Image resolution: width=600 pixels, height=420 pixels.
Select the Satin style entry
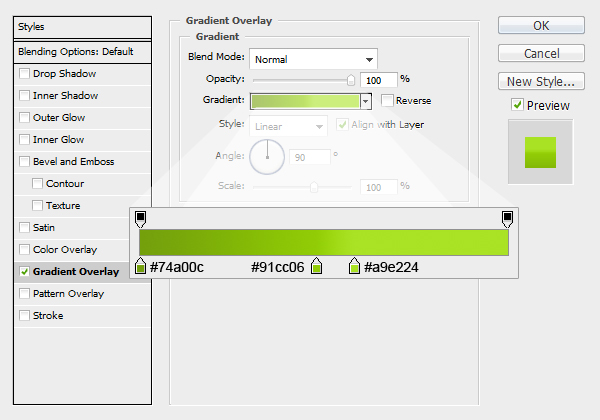point(44,228)
